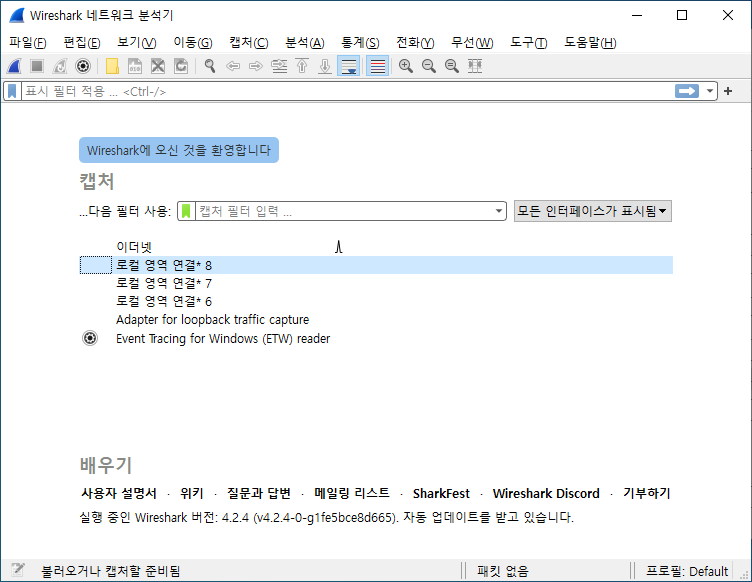Open the 도움말(H) menu
The image size is (752, 582).
click(x=590, y=43)
